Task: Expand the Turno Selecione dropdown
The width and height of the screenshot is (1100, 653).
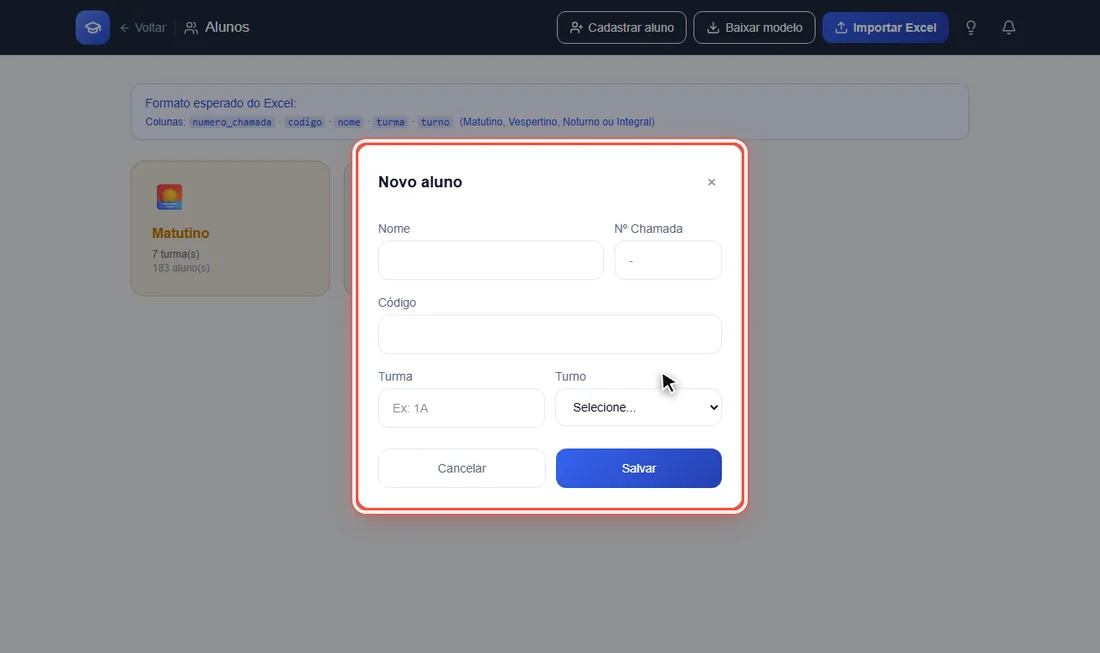Action: pyautogui.click(x=638, y=408)
